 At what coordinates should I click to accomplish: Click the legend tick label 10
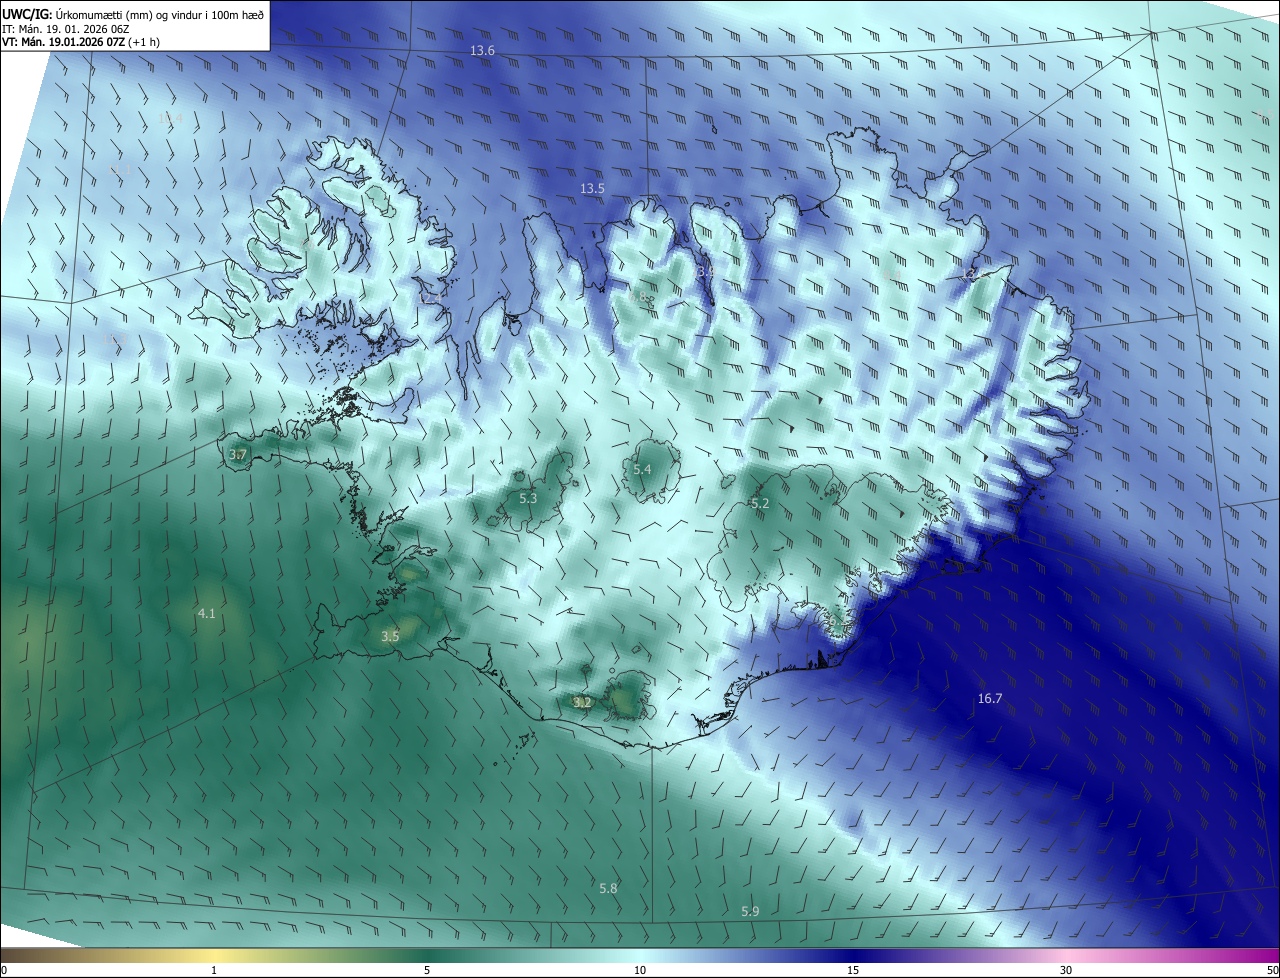640,971
